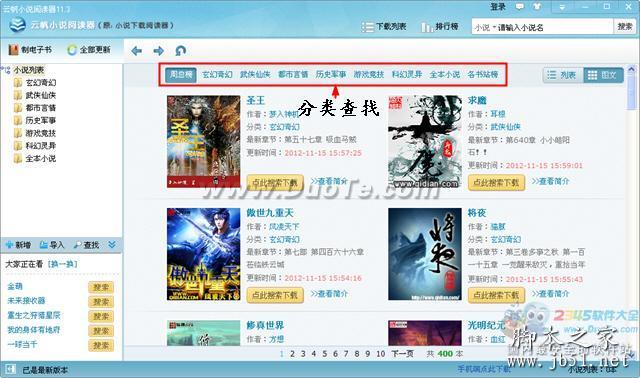The height and width of the screenshot is (378, 640).
Task: Select the 各书站榜 tab
Action: click(x=483, y=75)
